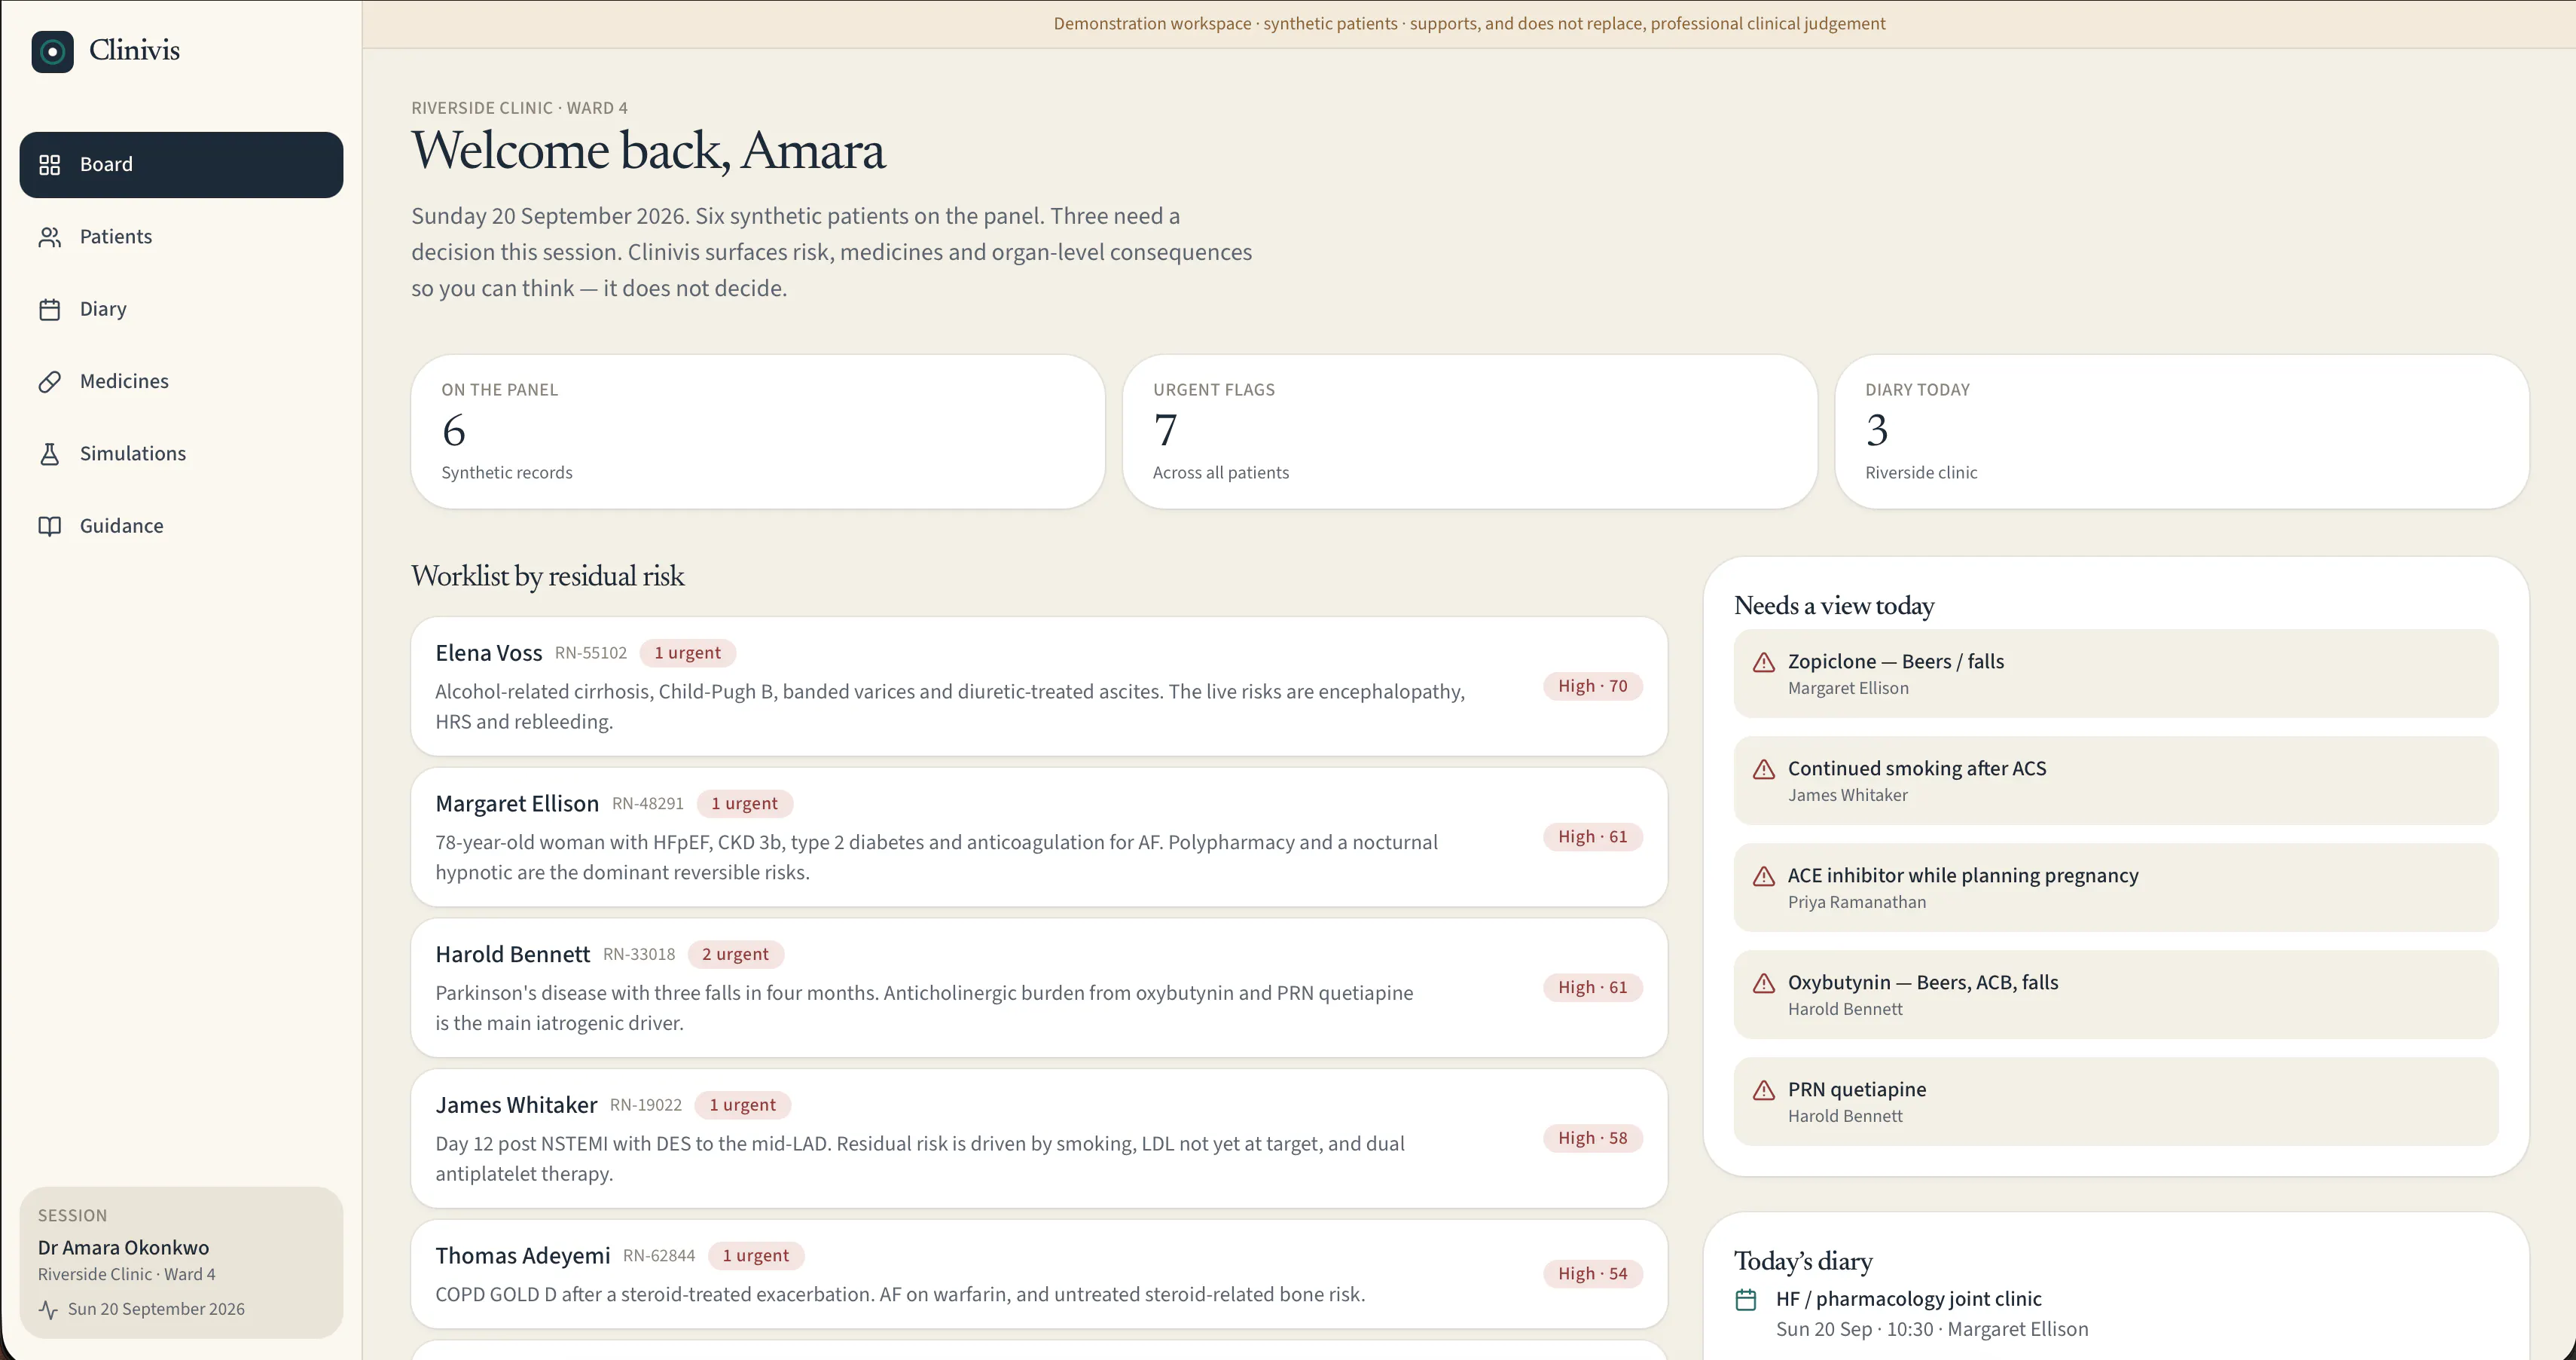This screenshot has height=1360, width=2576.
Task: Click Sun 20 September 2026 in Session box
Action: [156, 1309]
